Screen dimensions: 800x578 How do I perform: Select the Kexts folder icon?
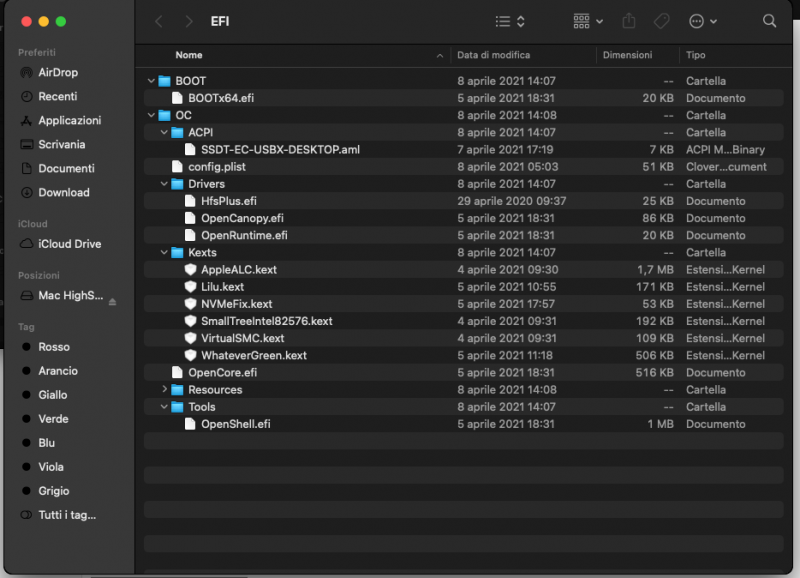point(177,253)
